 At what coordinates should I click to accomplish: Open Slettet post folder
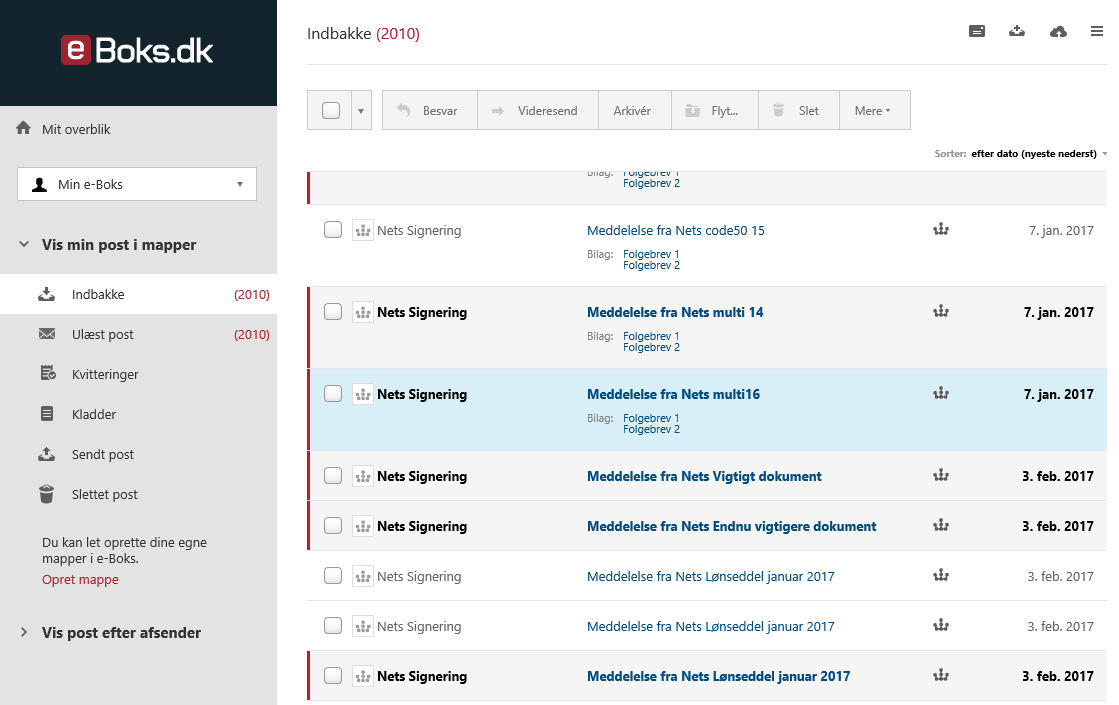pos(138,494)
